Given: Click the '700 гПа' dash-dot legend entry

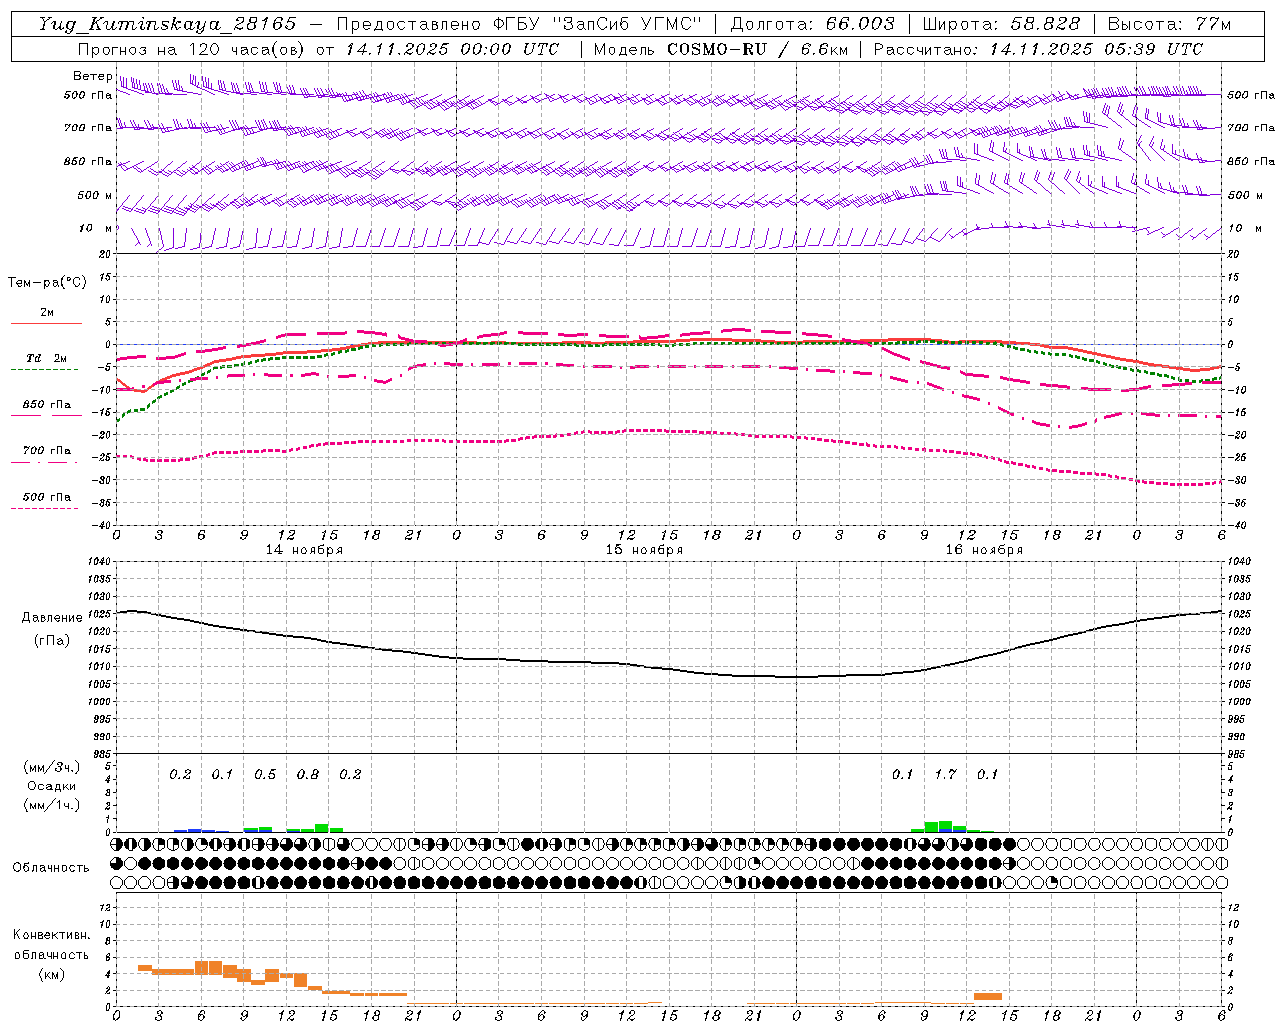Looking at the screenshot, I should [x=46, y=450].
